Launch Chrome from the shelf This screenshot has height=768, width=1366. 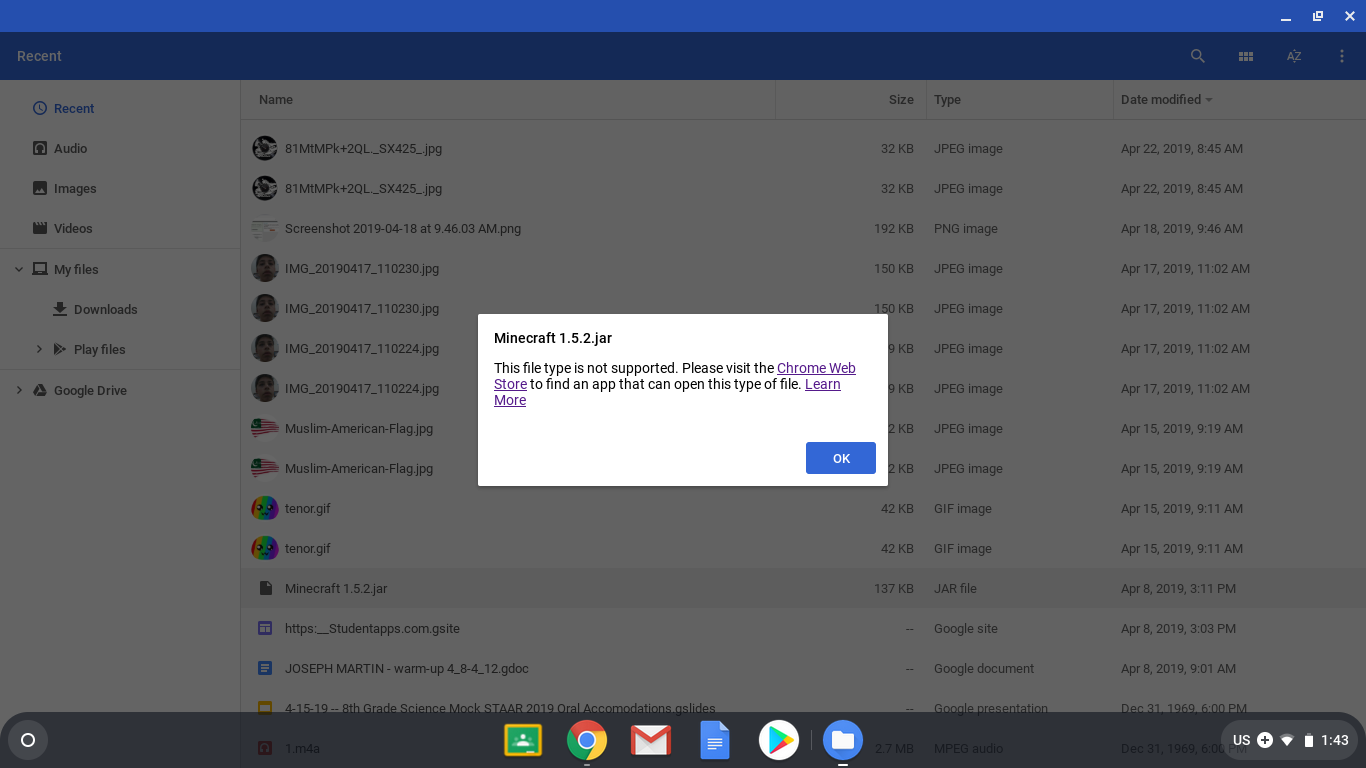[x=587, y=740]
